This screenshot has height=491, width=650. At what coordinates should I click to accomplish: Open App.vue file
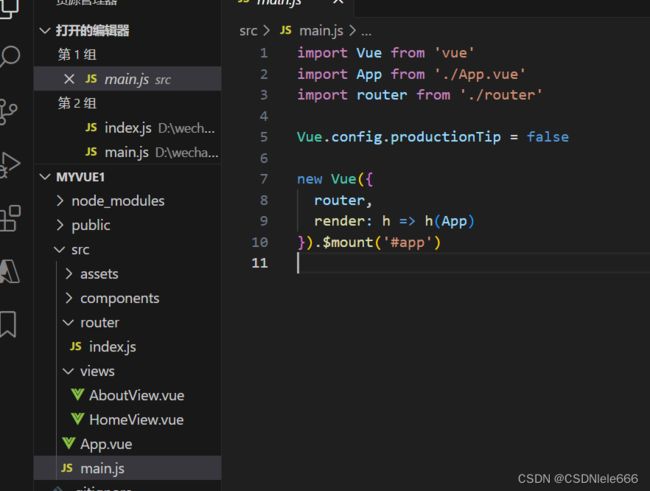[127, 444]
